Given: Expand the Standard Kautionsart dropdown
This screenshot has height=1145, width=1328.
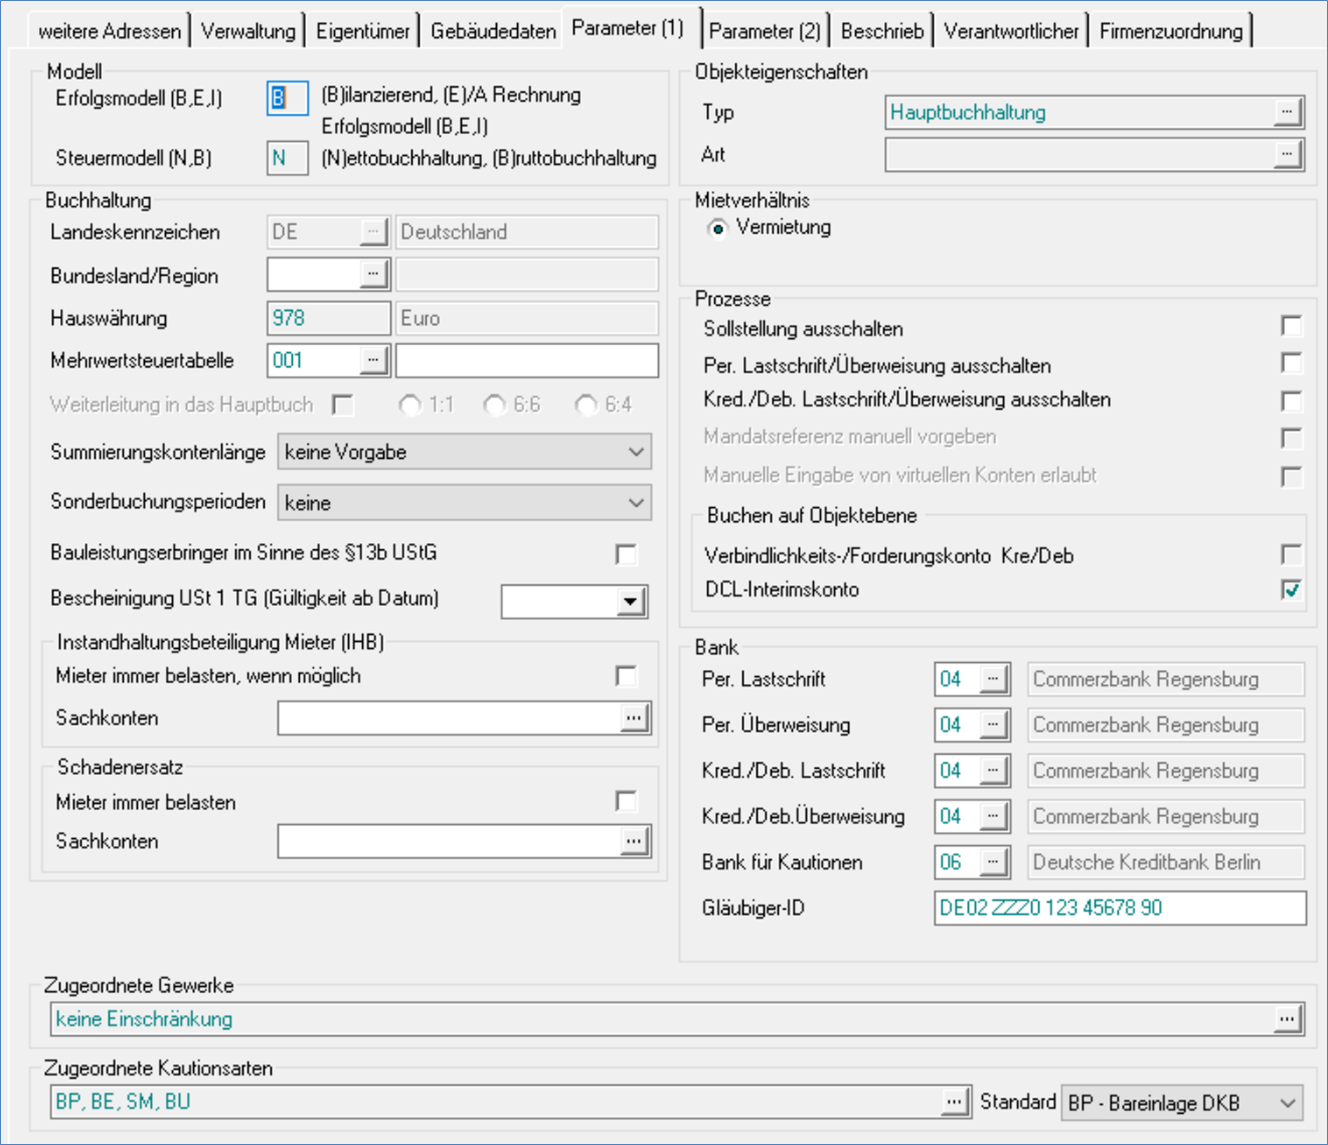Looking at the screenshot, I should coord(1287,1103).
